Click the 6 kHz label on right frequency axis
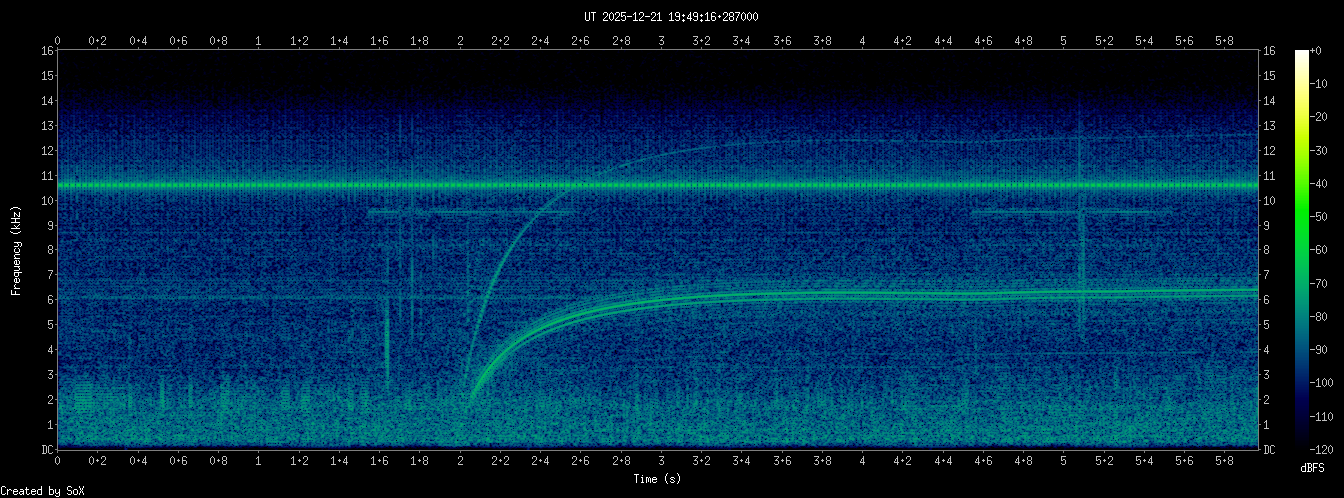 (x=1269, y=300)
